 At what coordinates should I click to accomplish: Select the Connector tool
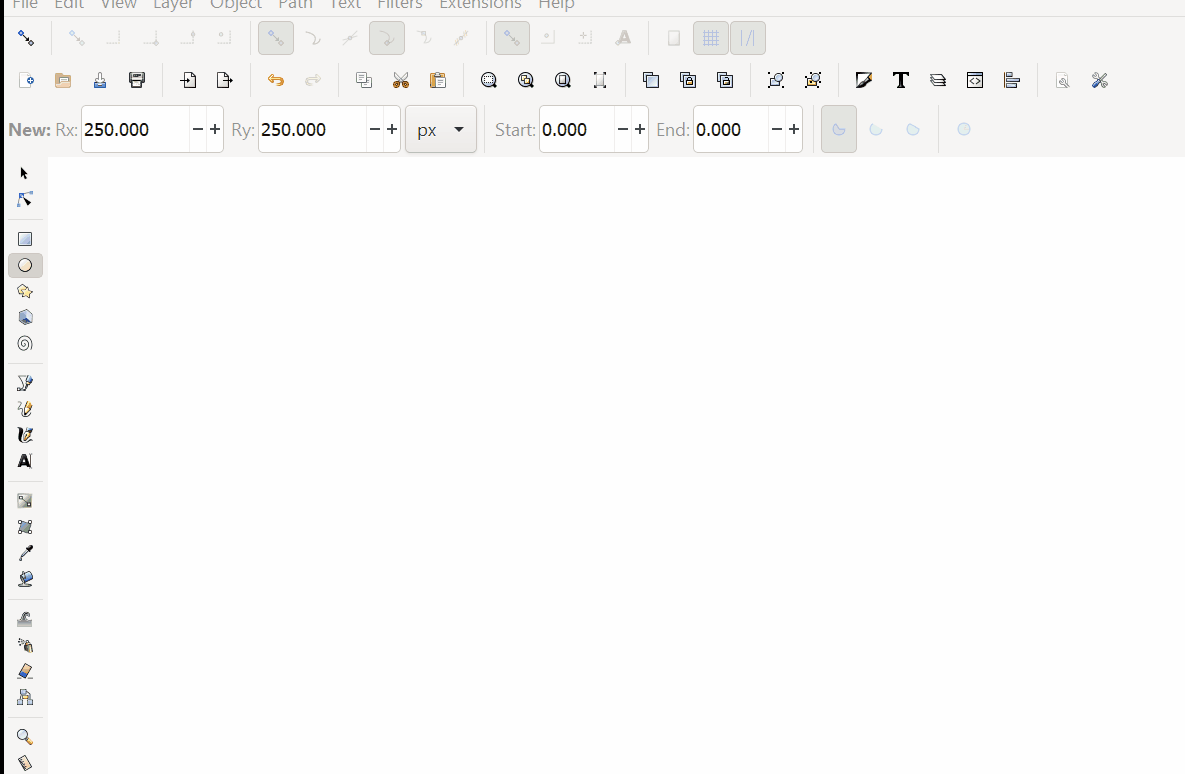[25, 697]
